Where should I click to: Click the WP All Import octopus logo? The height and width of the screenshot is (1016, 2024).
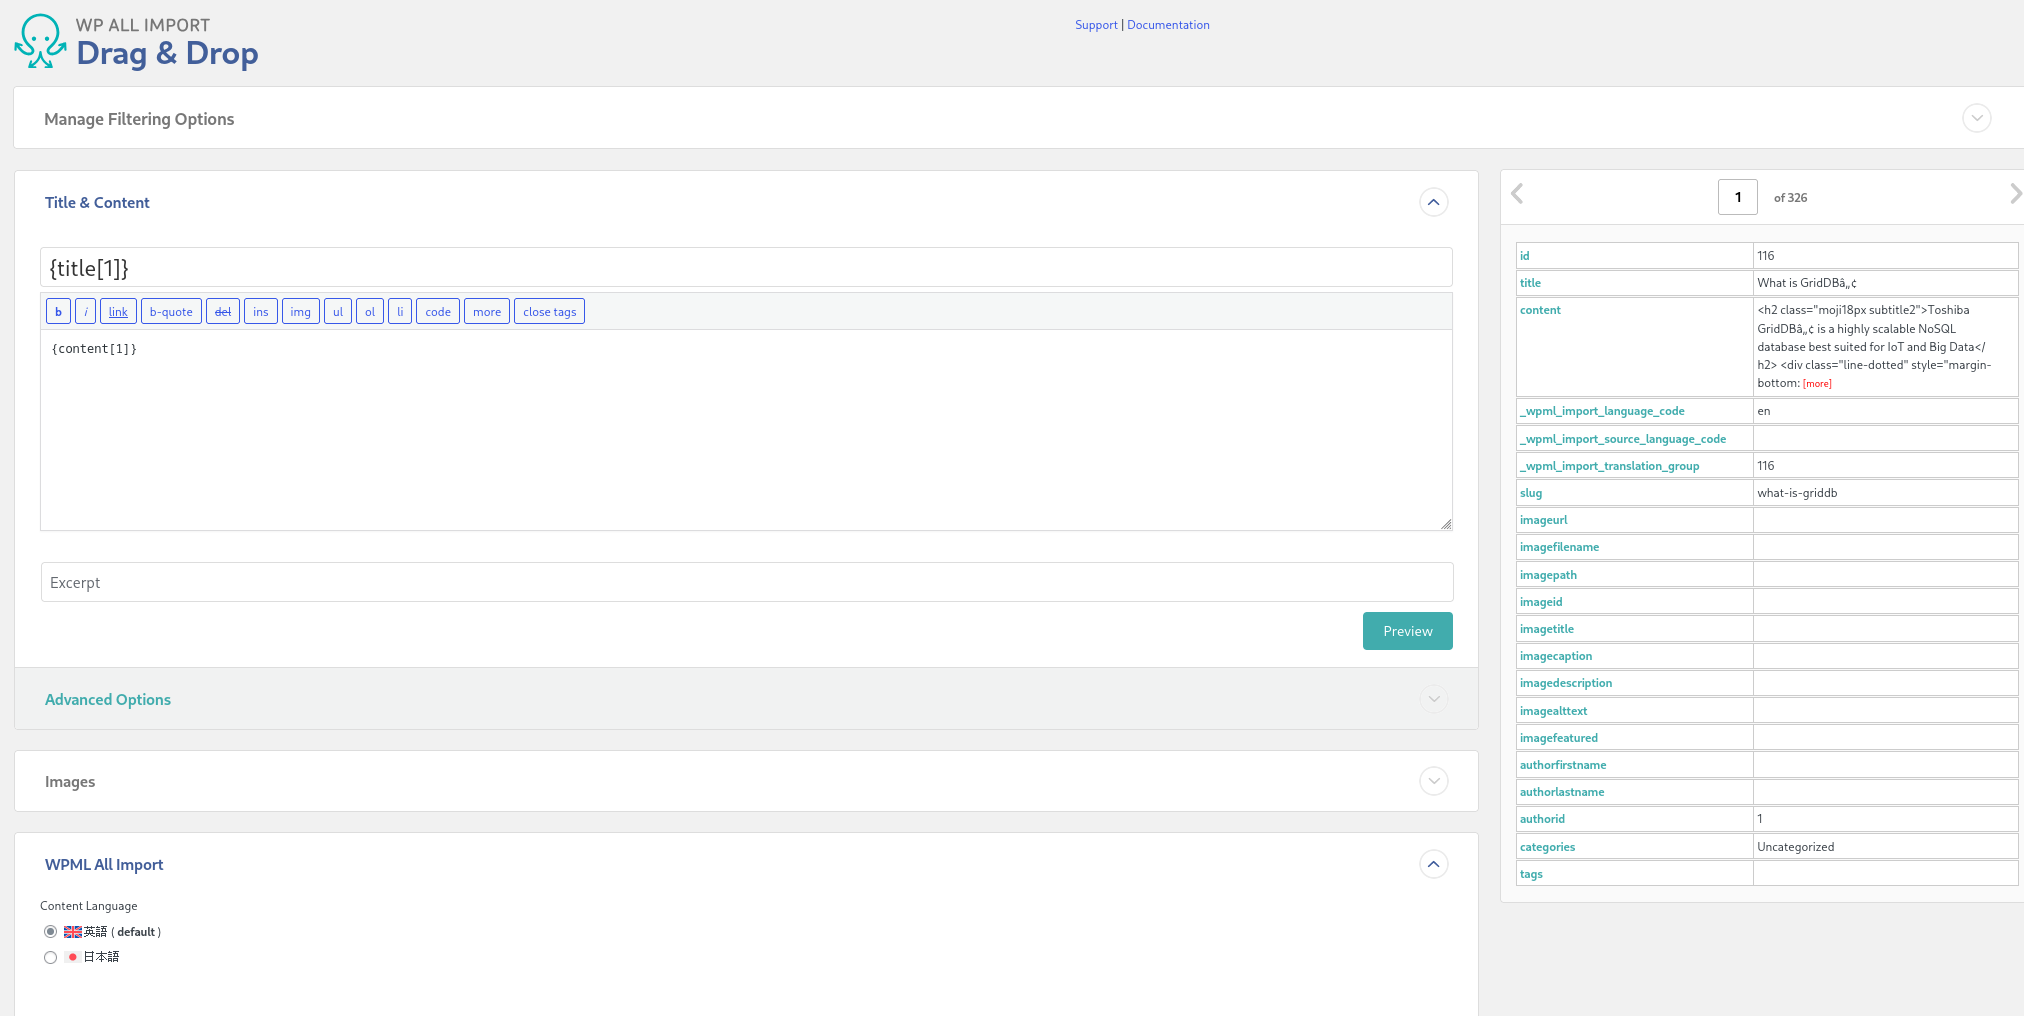40,42
